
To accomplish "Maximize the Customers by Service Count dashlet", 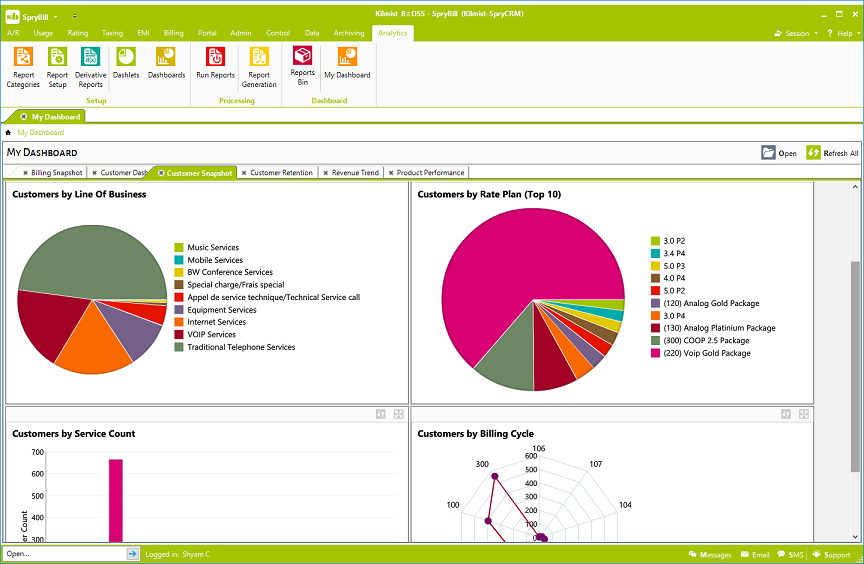I will click(x=398, y=414).
